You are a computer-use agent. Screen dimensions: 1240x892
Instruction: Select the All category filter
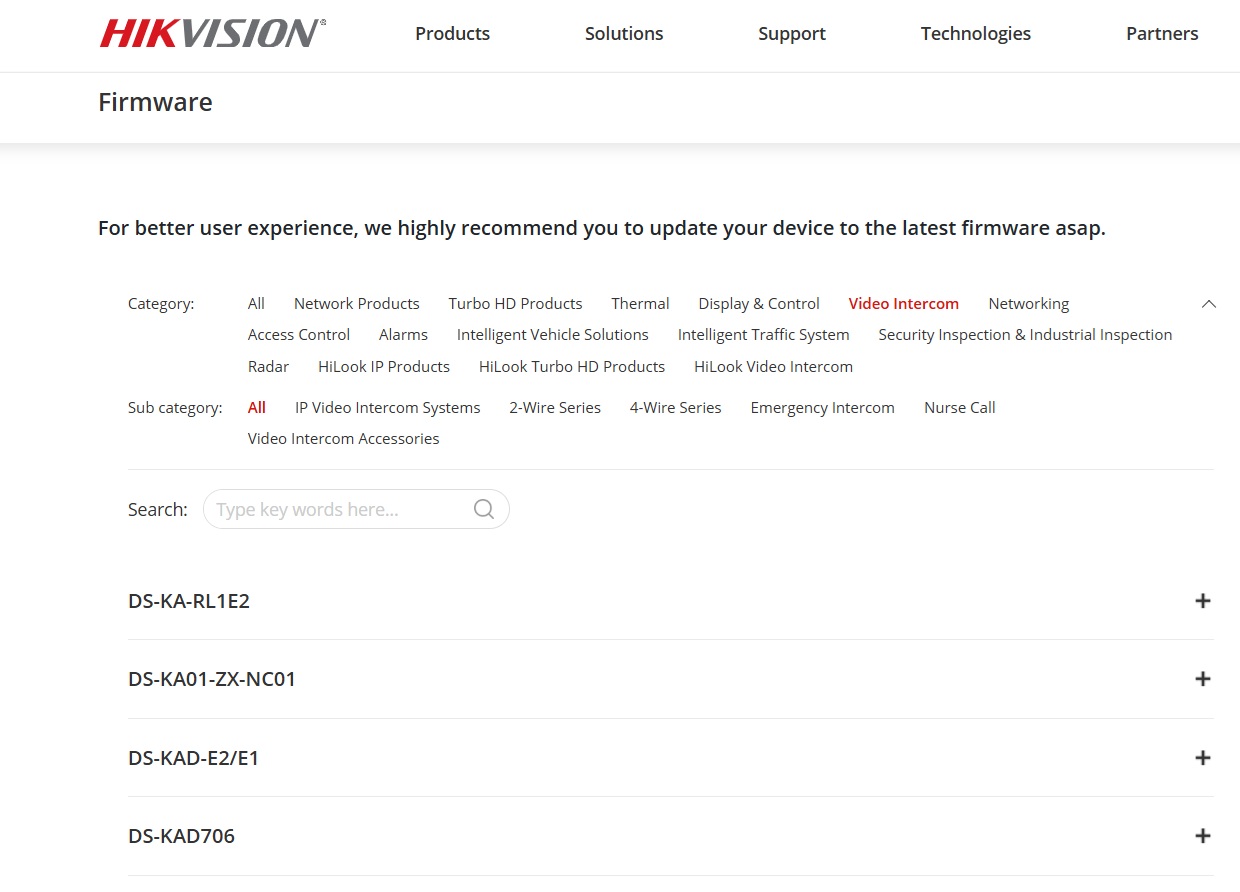click(x=256, y=304)
